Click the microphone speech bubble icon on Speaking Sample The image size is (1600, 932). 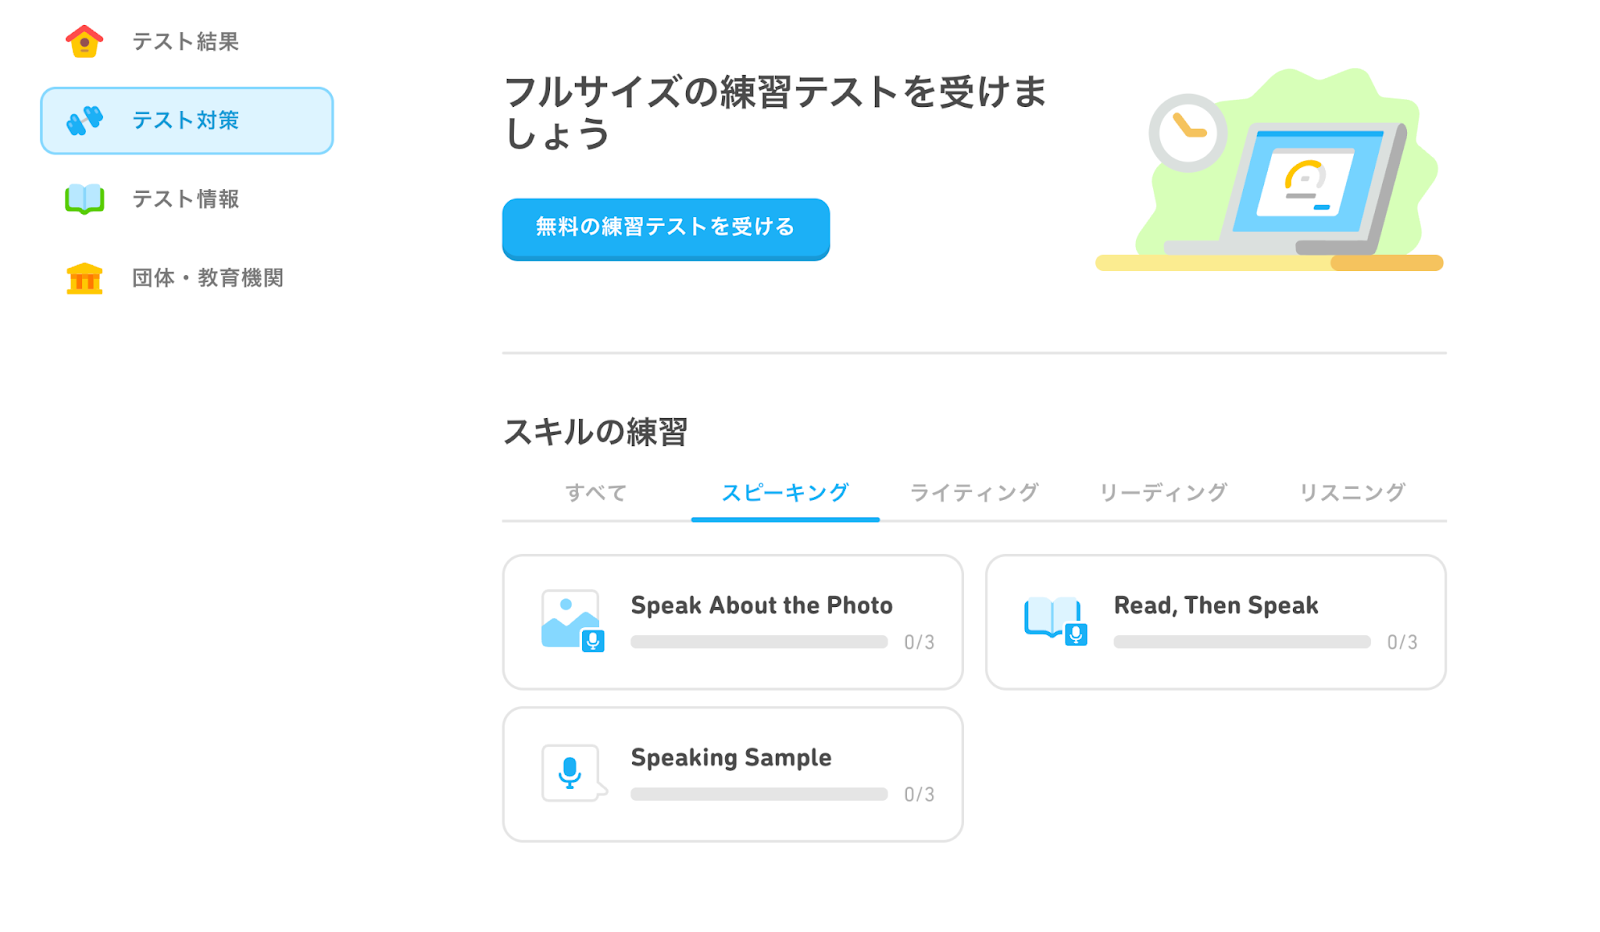[x=573, y=773]
